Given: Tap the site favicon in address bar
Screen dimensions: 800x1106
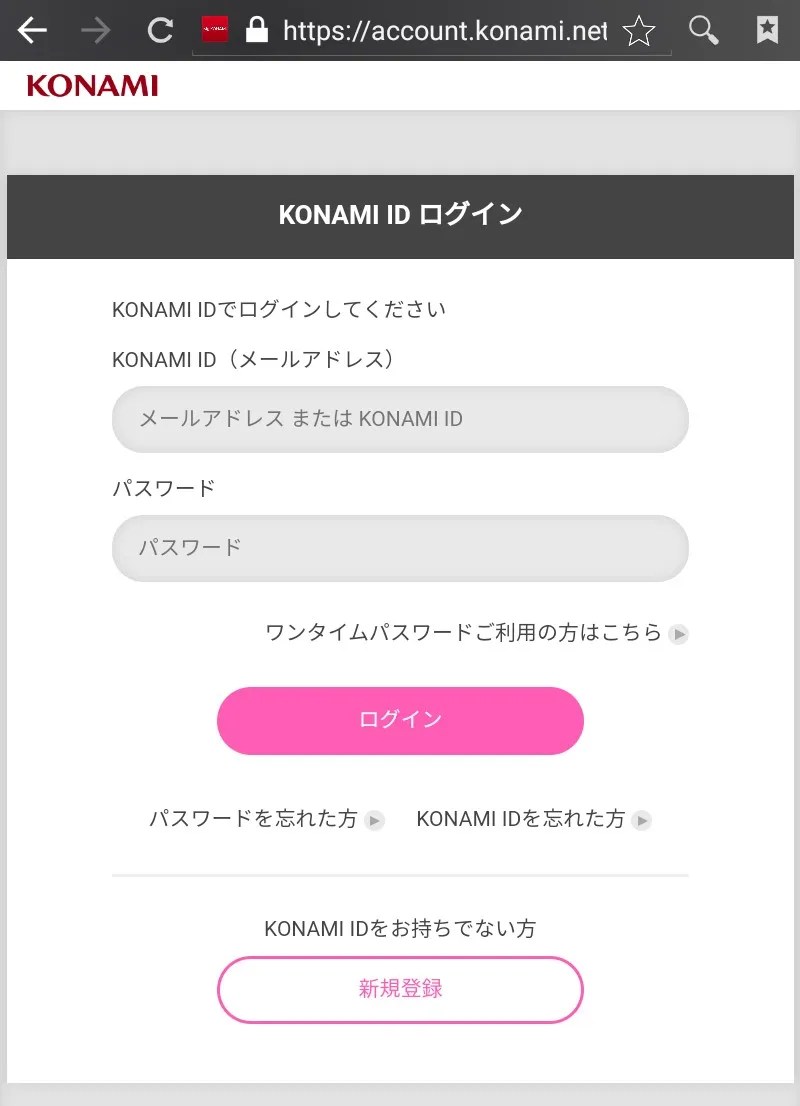Looking at the screenshot, I should point(215,30).
